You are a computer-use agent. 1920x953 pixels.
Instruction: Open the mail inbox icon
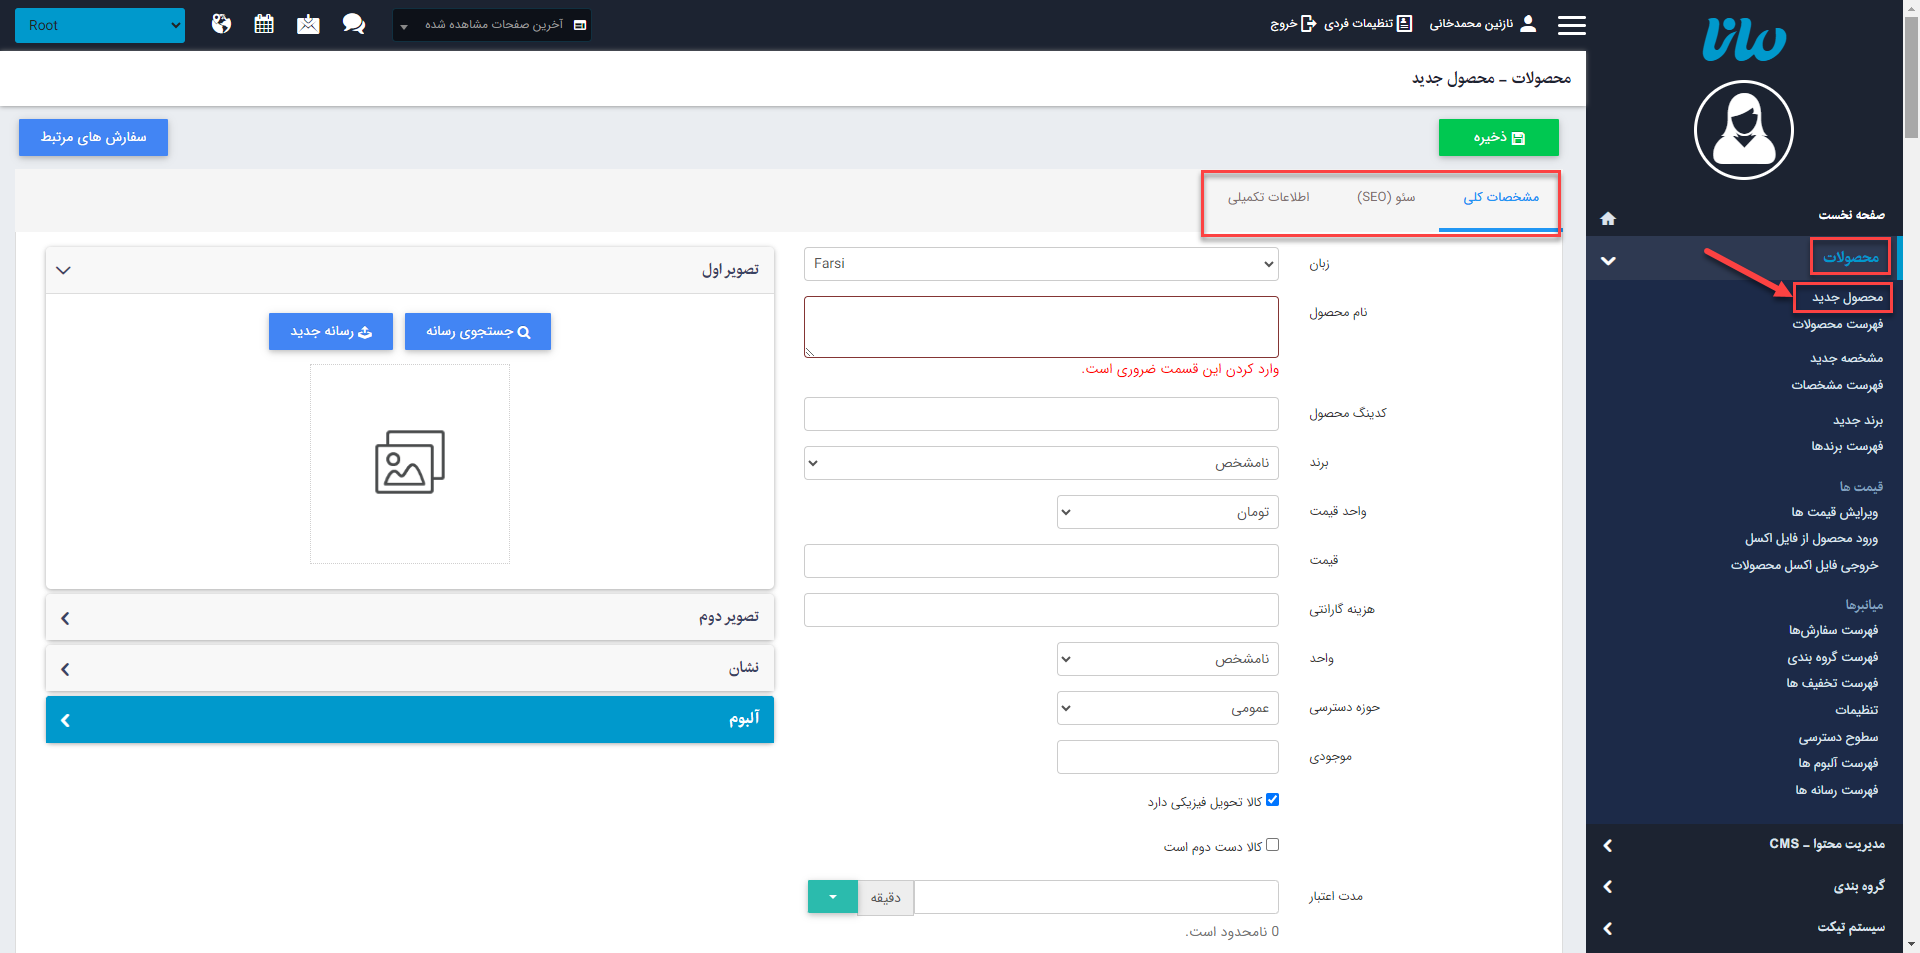308,24
